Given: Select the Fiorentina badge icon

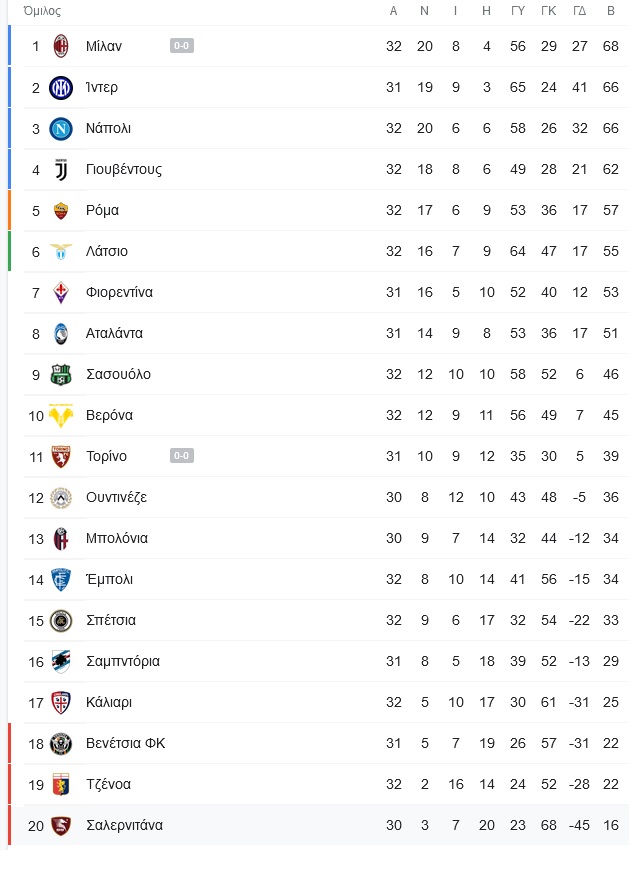Looking at the screenshot, I should pos(61,293).
